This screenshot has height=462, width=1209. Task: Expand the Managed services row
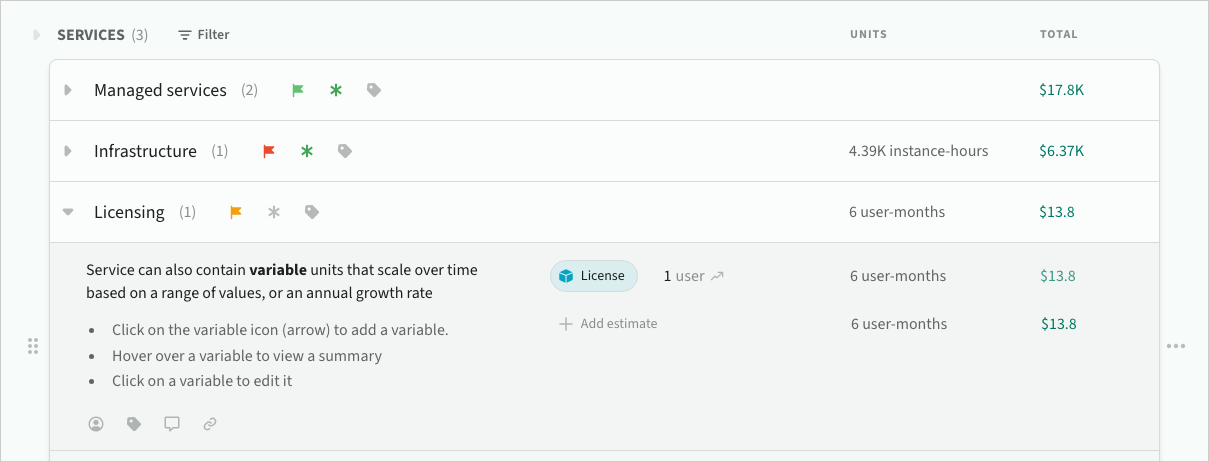pyautogui.click(x=68, y=90)
